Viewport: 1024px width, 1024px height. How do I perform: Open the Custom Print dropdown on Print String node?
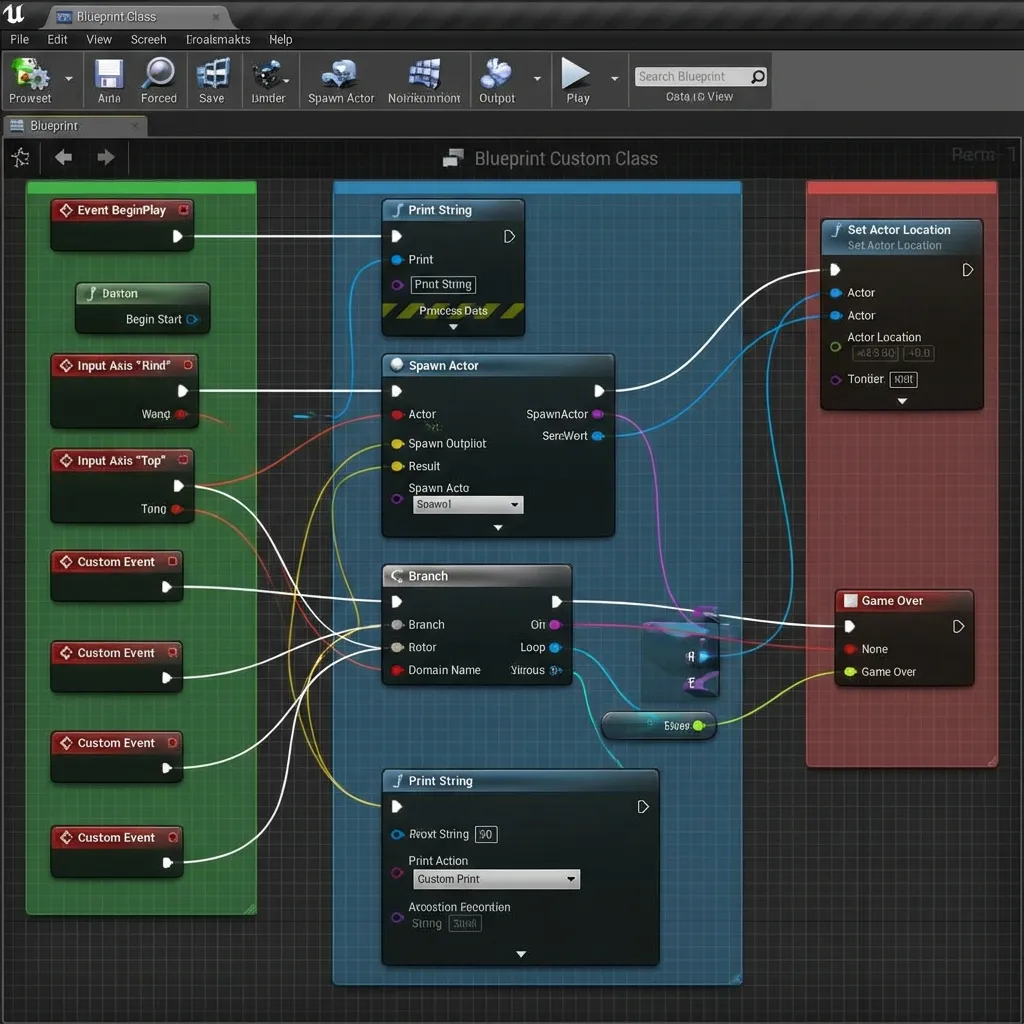point(496,879)
